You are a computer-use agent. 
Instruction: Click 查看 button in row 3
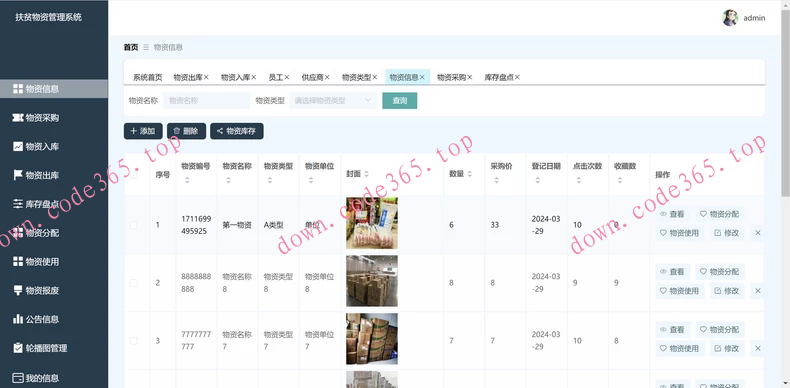673,330
